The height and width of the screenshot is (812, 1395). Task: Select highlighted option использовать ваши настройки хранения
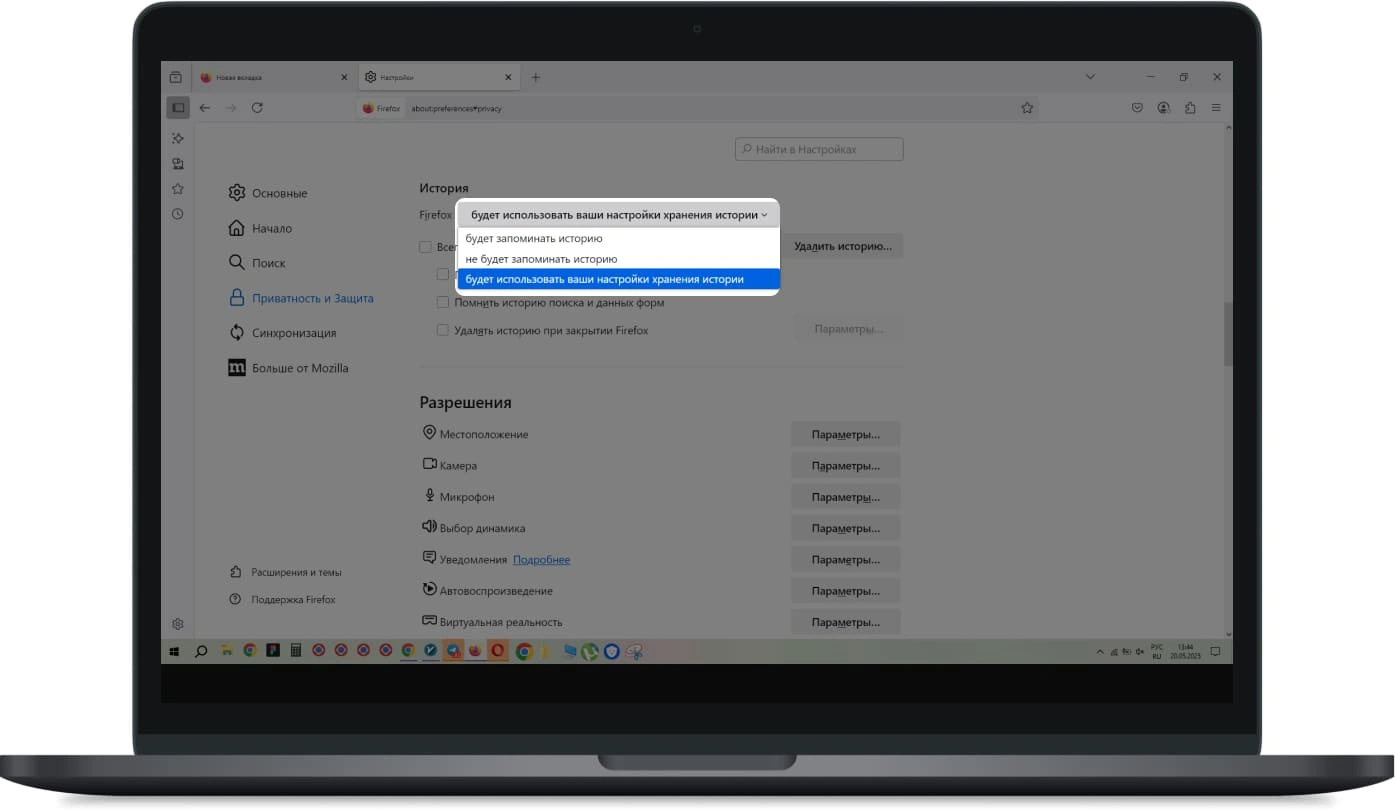pos(617,279)
